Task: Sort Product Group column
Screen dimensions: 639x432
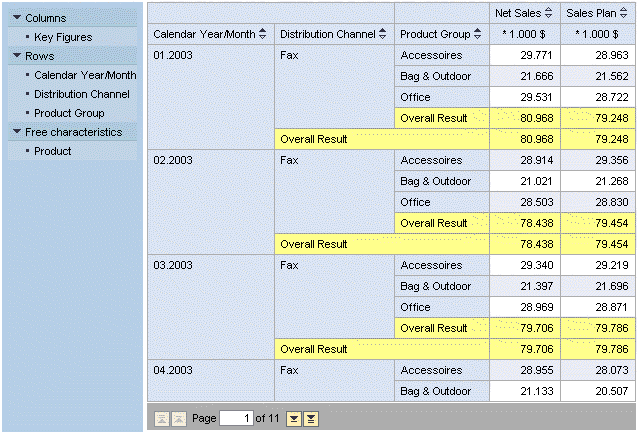Action: tap(478, 34)
